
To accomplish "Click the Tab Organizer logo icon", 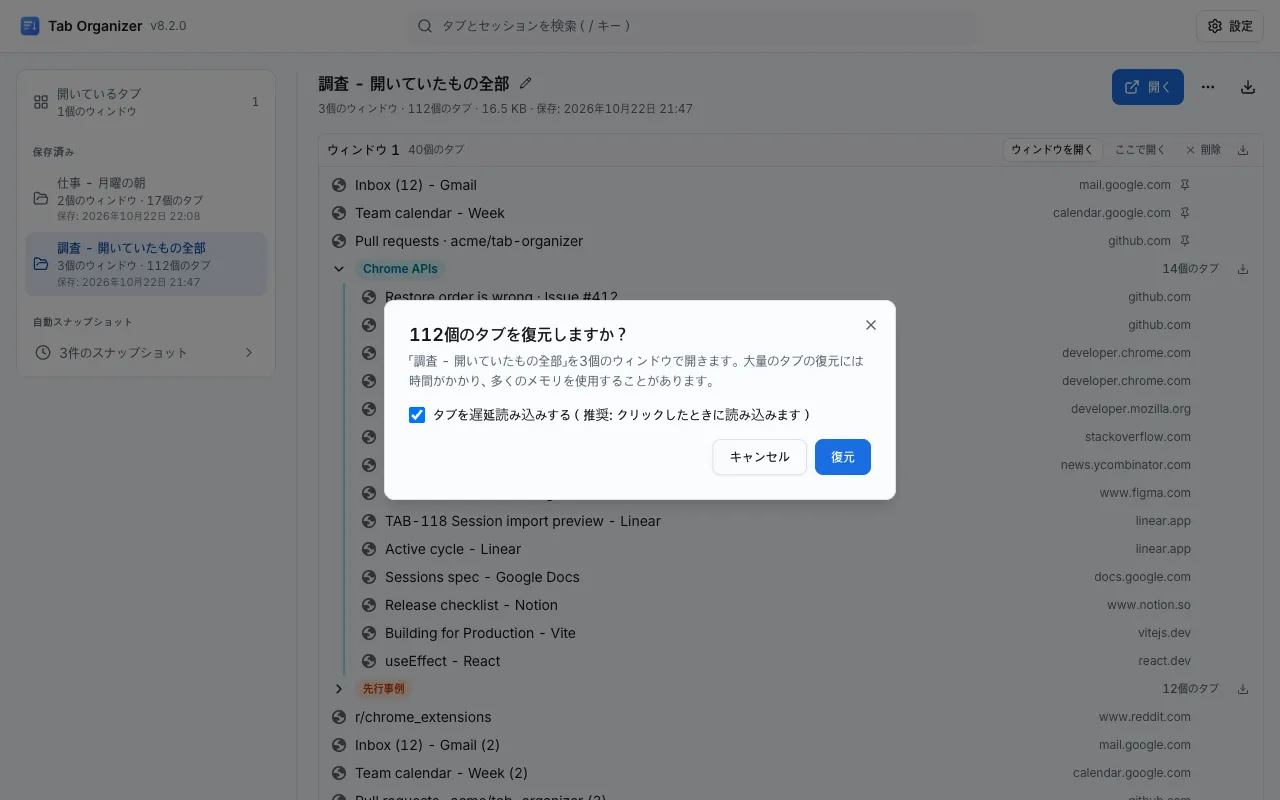I will (x=30, y=26).
